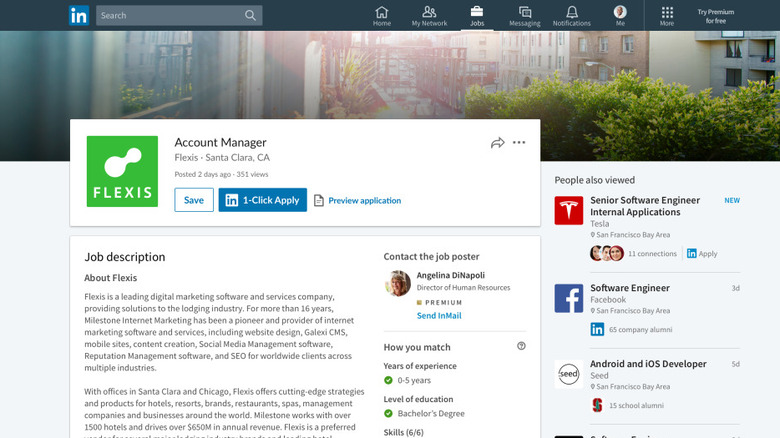Open the three-dot more options menu

519,142
